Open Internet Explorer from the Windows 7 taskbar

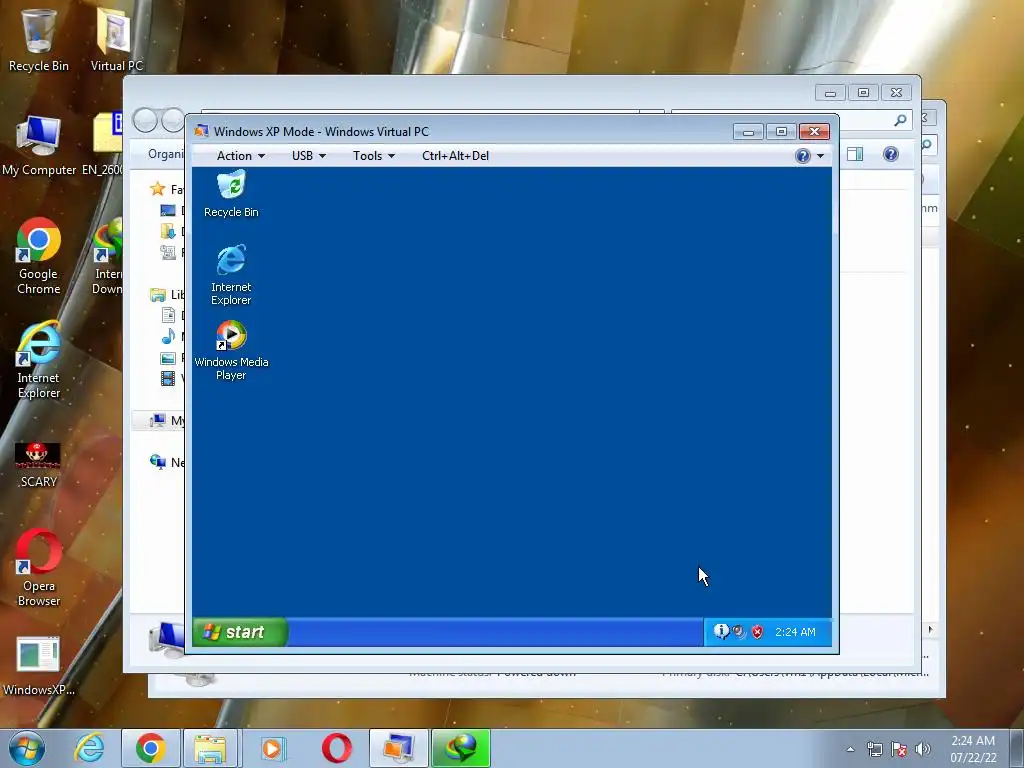[89, 748]
